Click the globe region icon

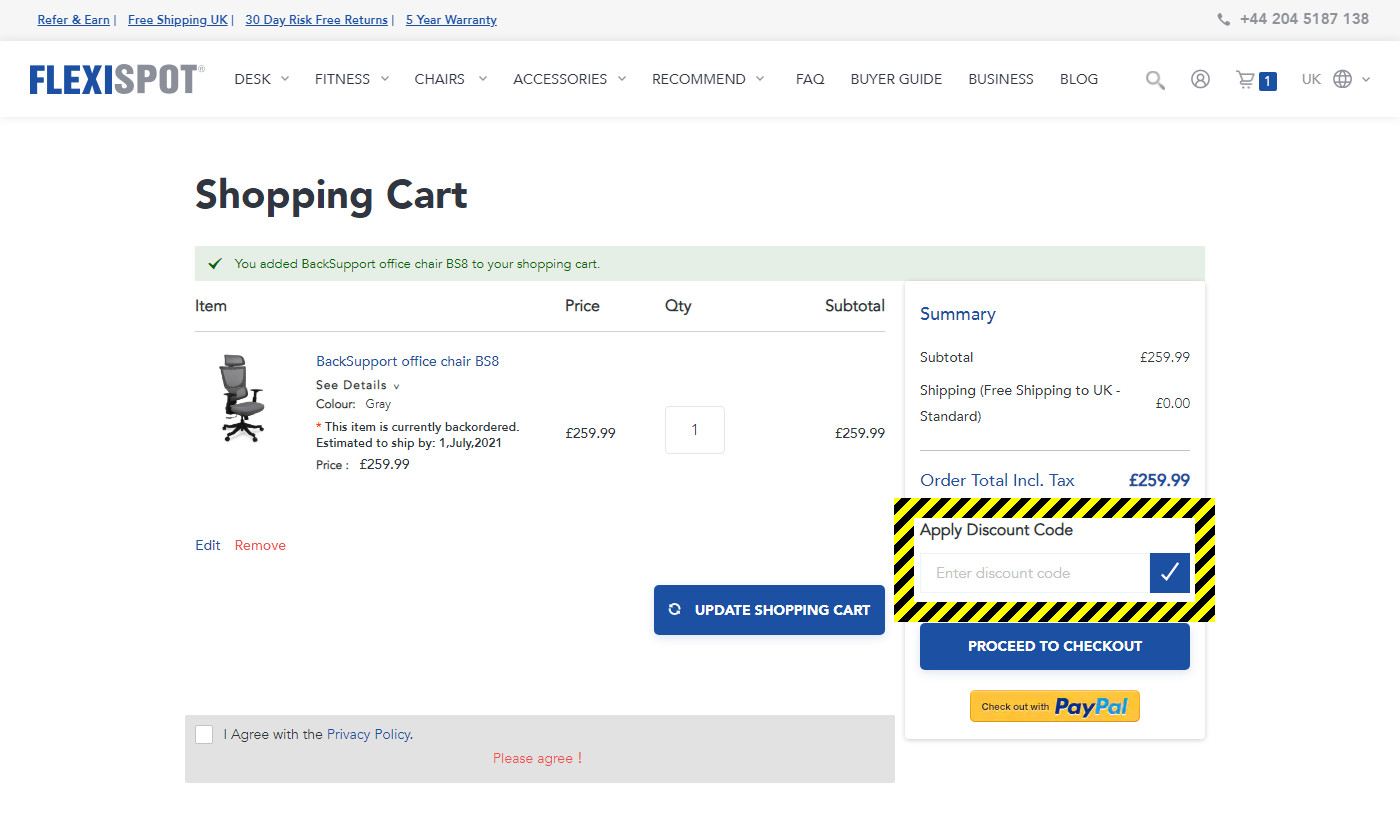[x=1342, y=79]
